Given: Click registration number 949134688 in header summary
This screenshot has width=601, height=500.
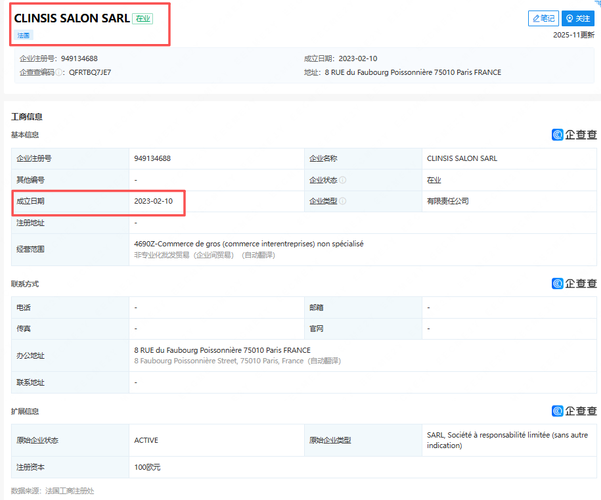Looking at the screenshot, I should (79, 58).
